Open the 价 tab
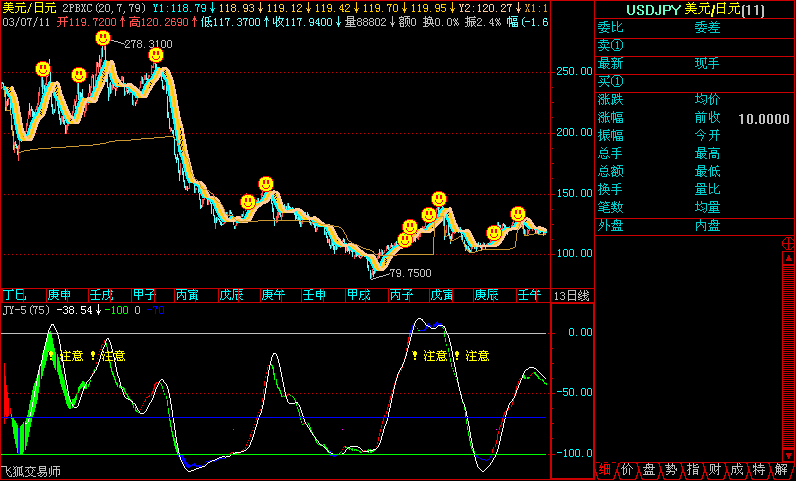 [627, 470]
